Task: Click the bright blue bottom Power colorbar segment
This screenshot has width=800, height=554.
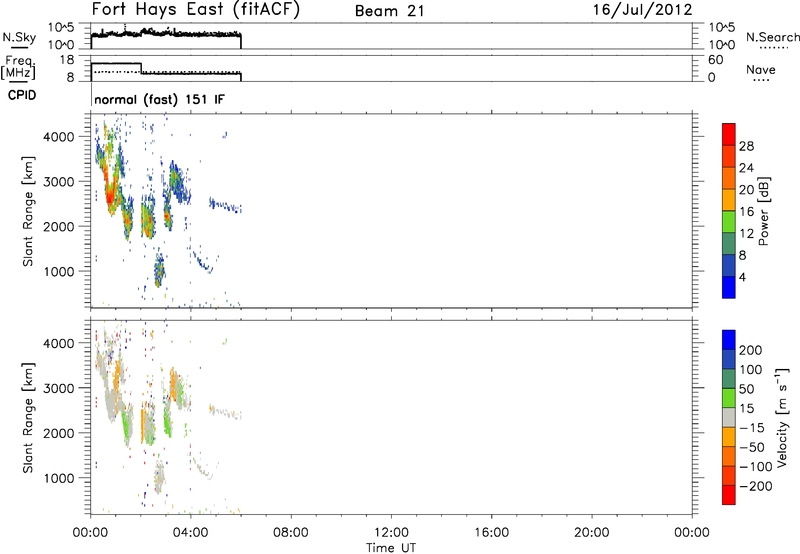Action: (x=729, y=287)
